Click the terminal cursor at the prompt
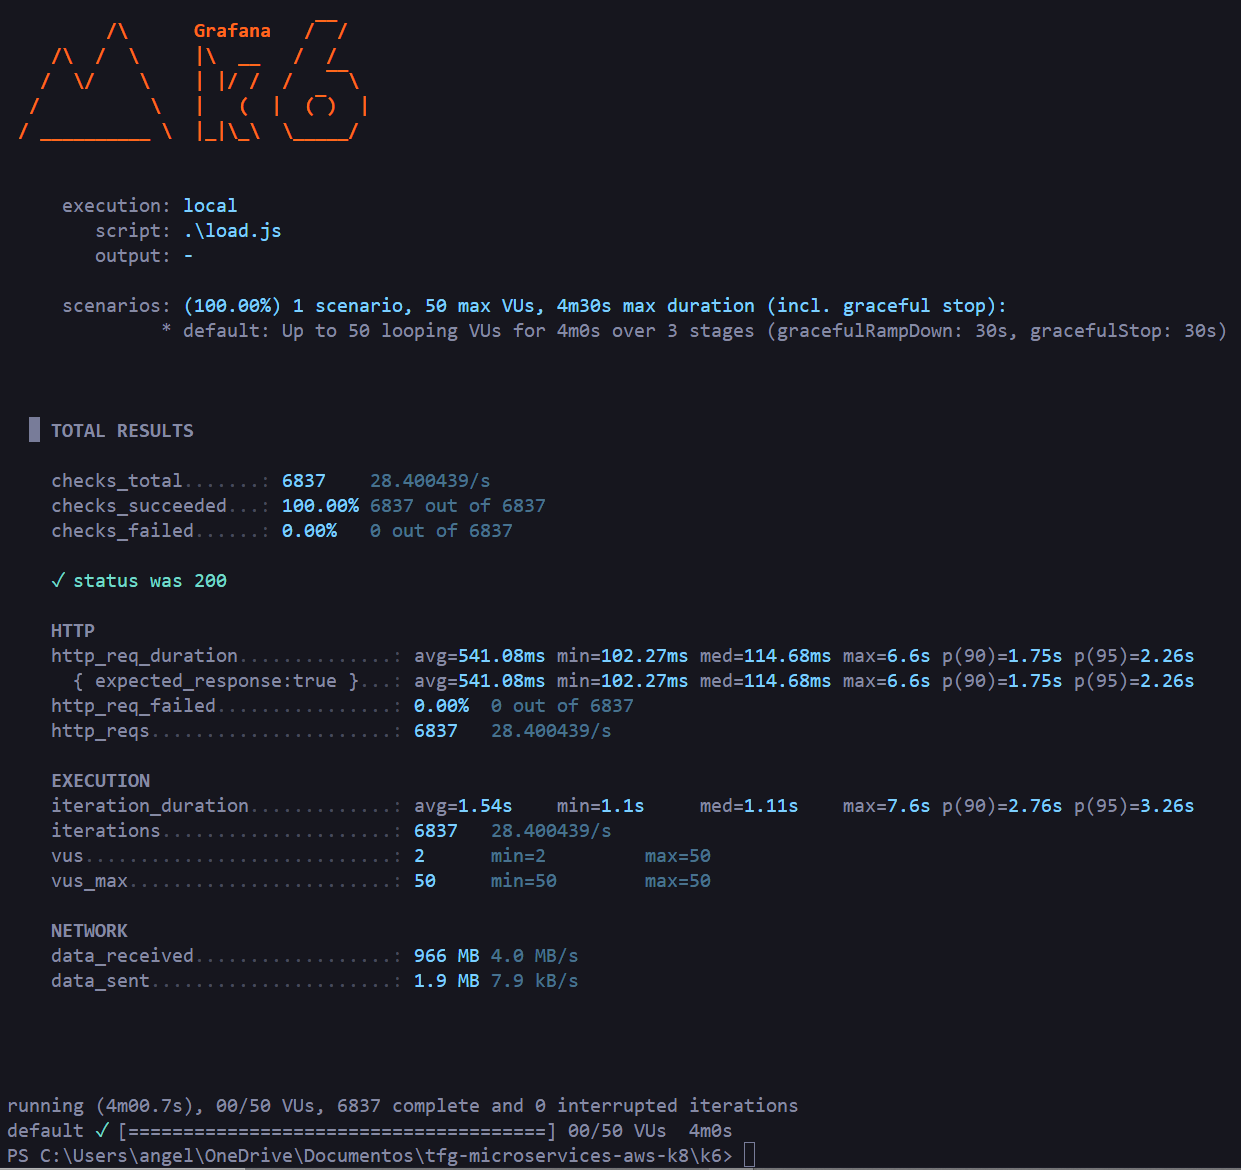Image resolution: width=1241 pixels, height=1170 pixels. 749,1156
